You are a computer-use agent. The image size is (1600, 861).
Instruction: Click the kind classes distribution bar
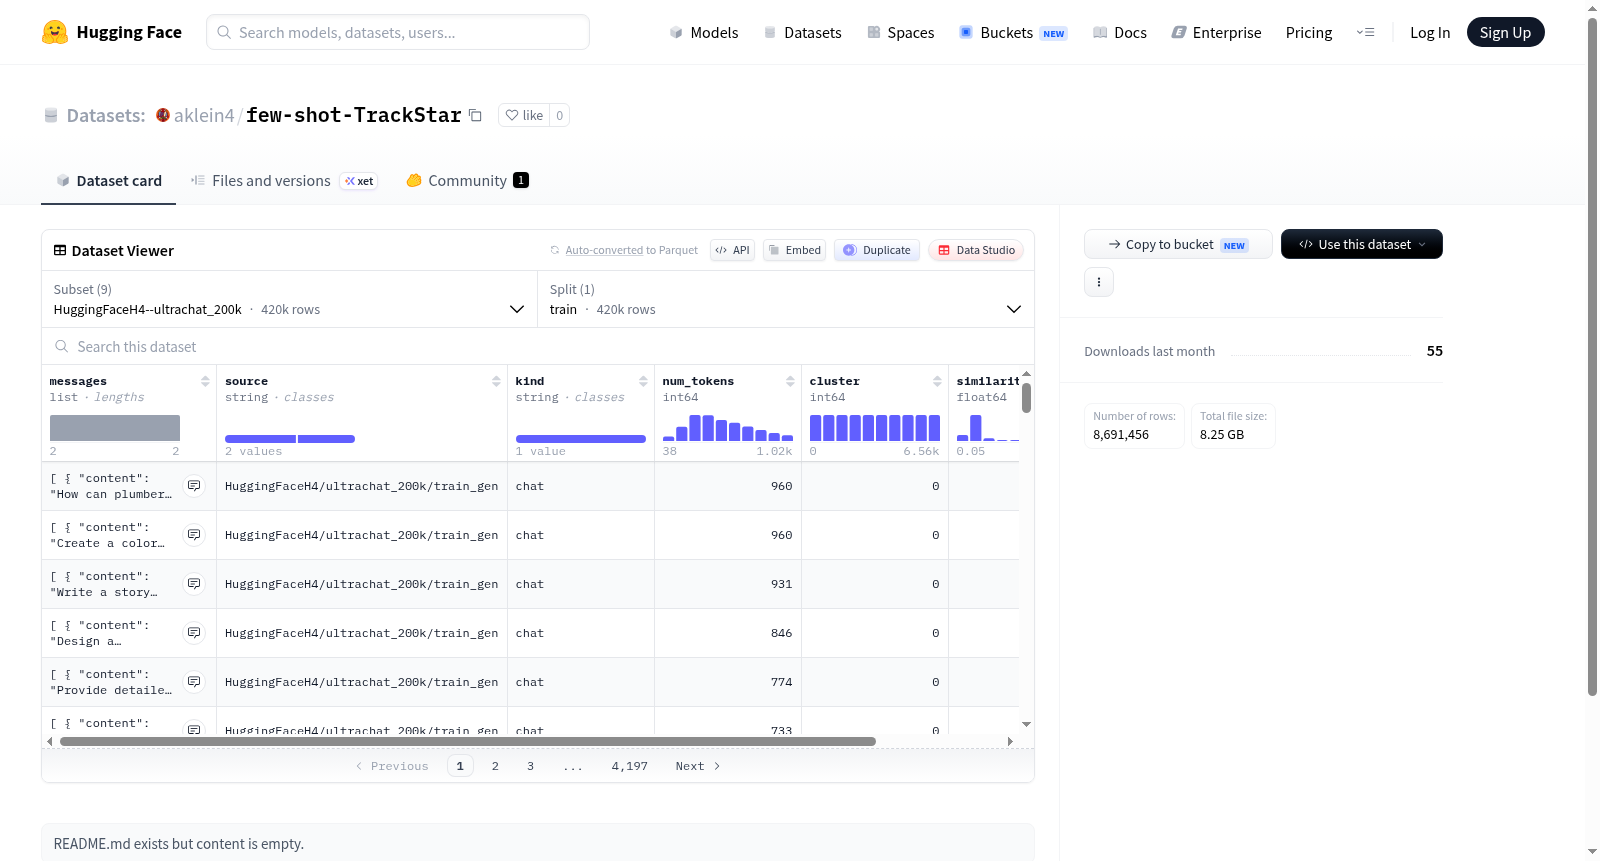pos(581,439)
